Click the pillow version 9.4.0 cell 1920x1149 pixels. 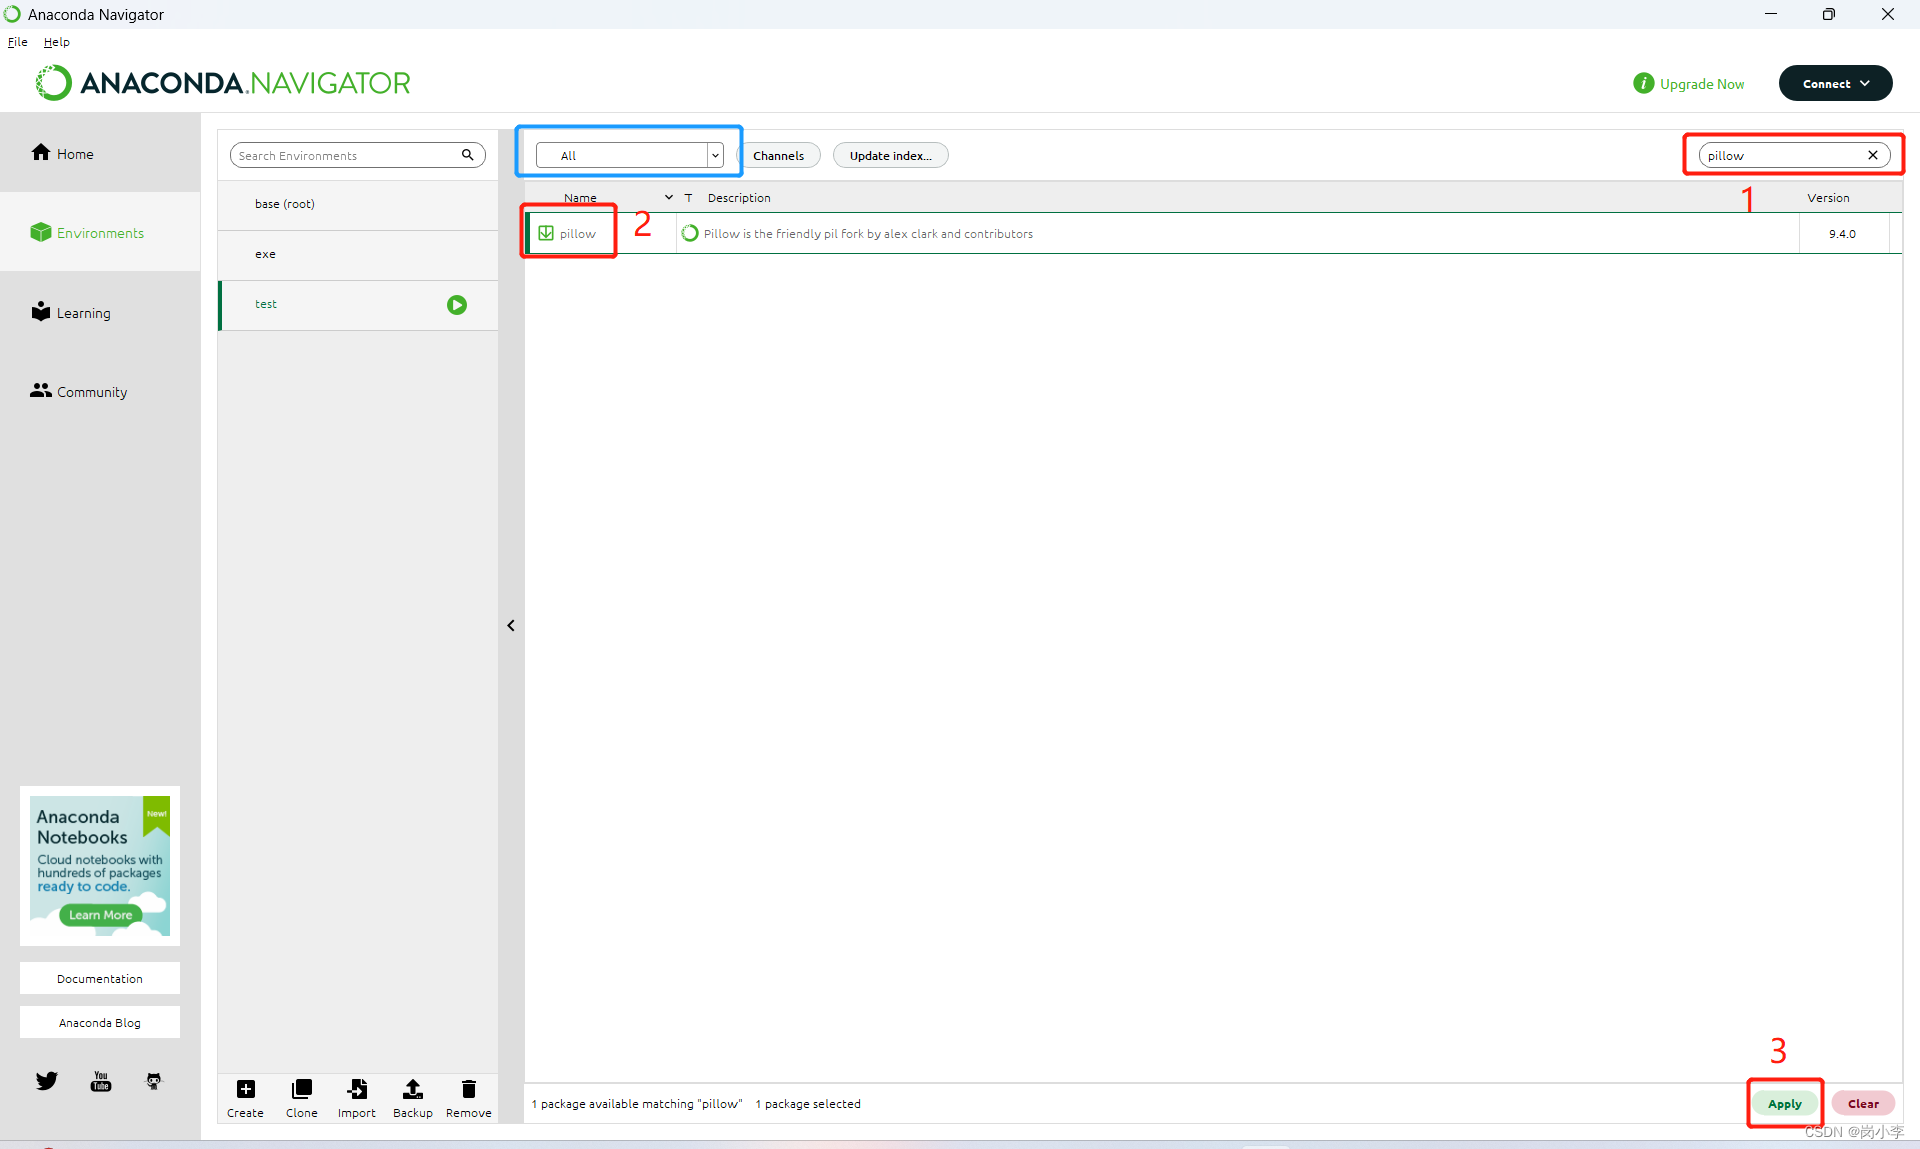coord(1842,234)
